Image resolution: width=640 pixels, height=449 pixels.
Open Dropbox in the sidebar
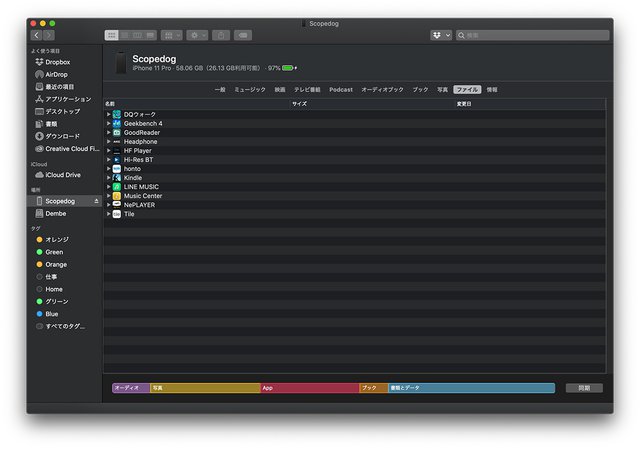[58, 62]
